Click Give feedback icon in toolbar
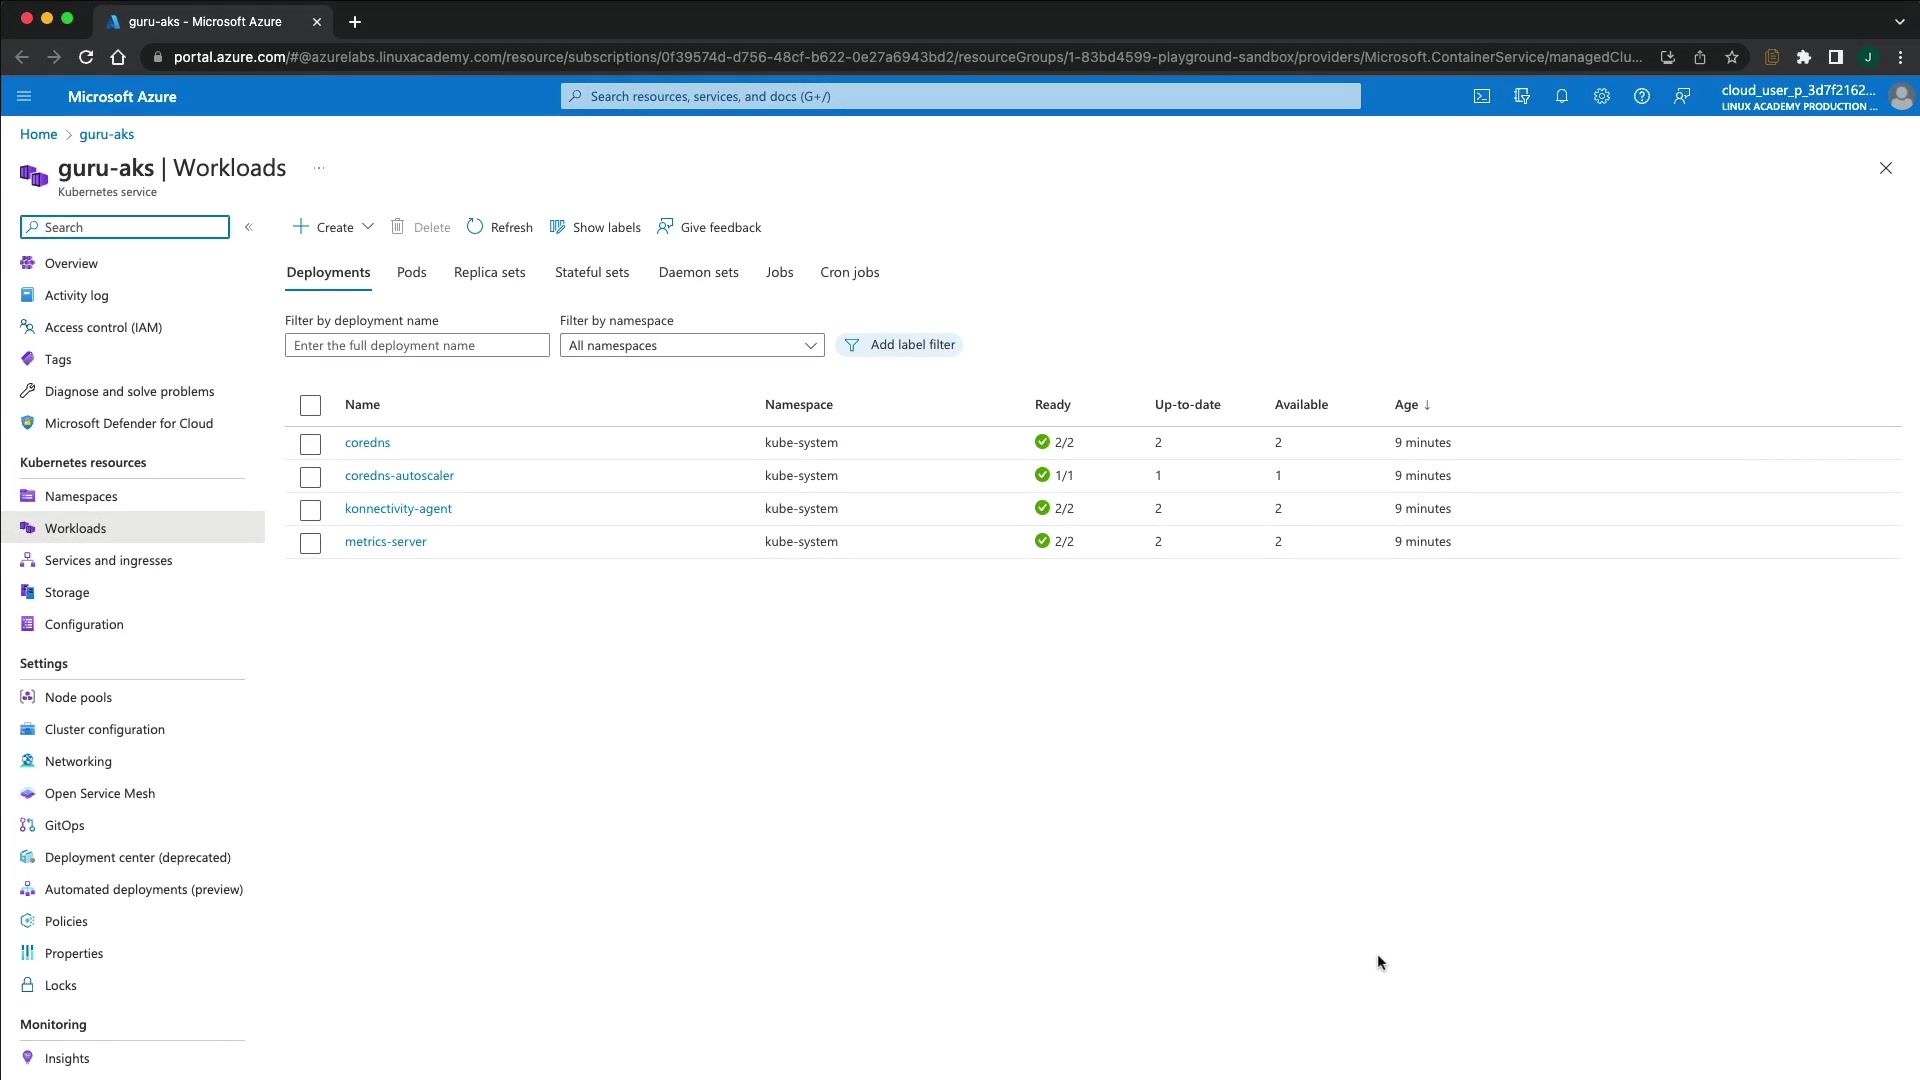The height and width of the screenshot is (1080, 1920). click(665, 227)
